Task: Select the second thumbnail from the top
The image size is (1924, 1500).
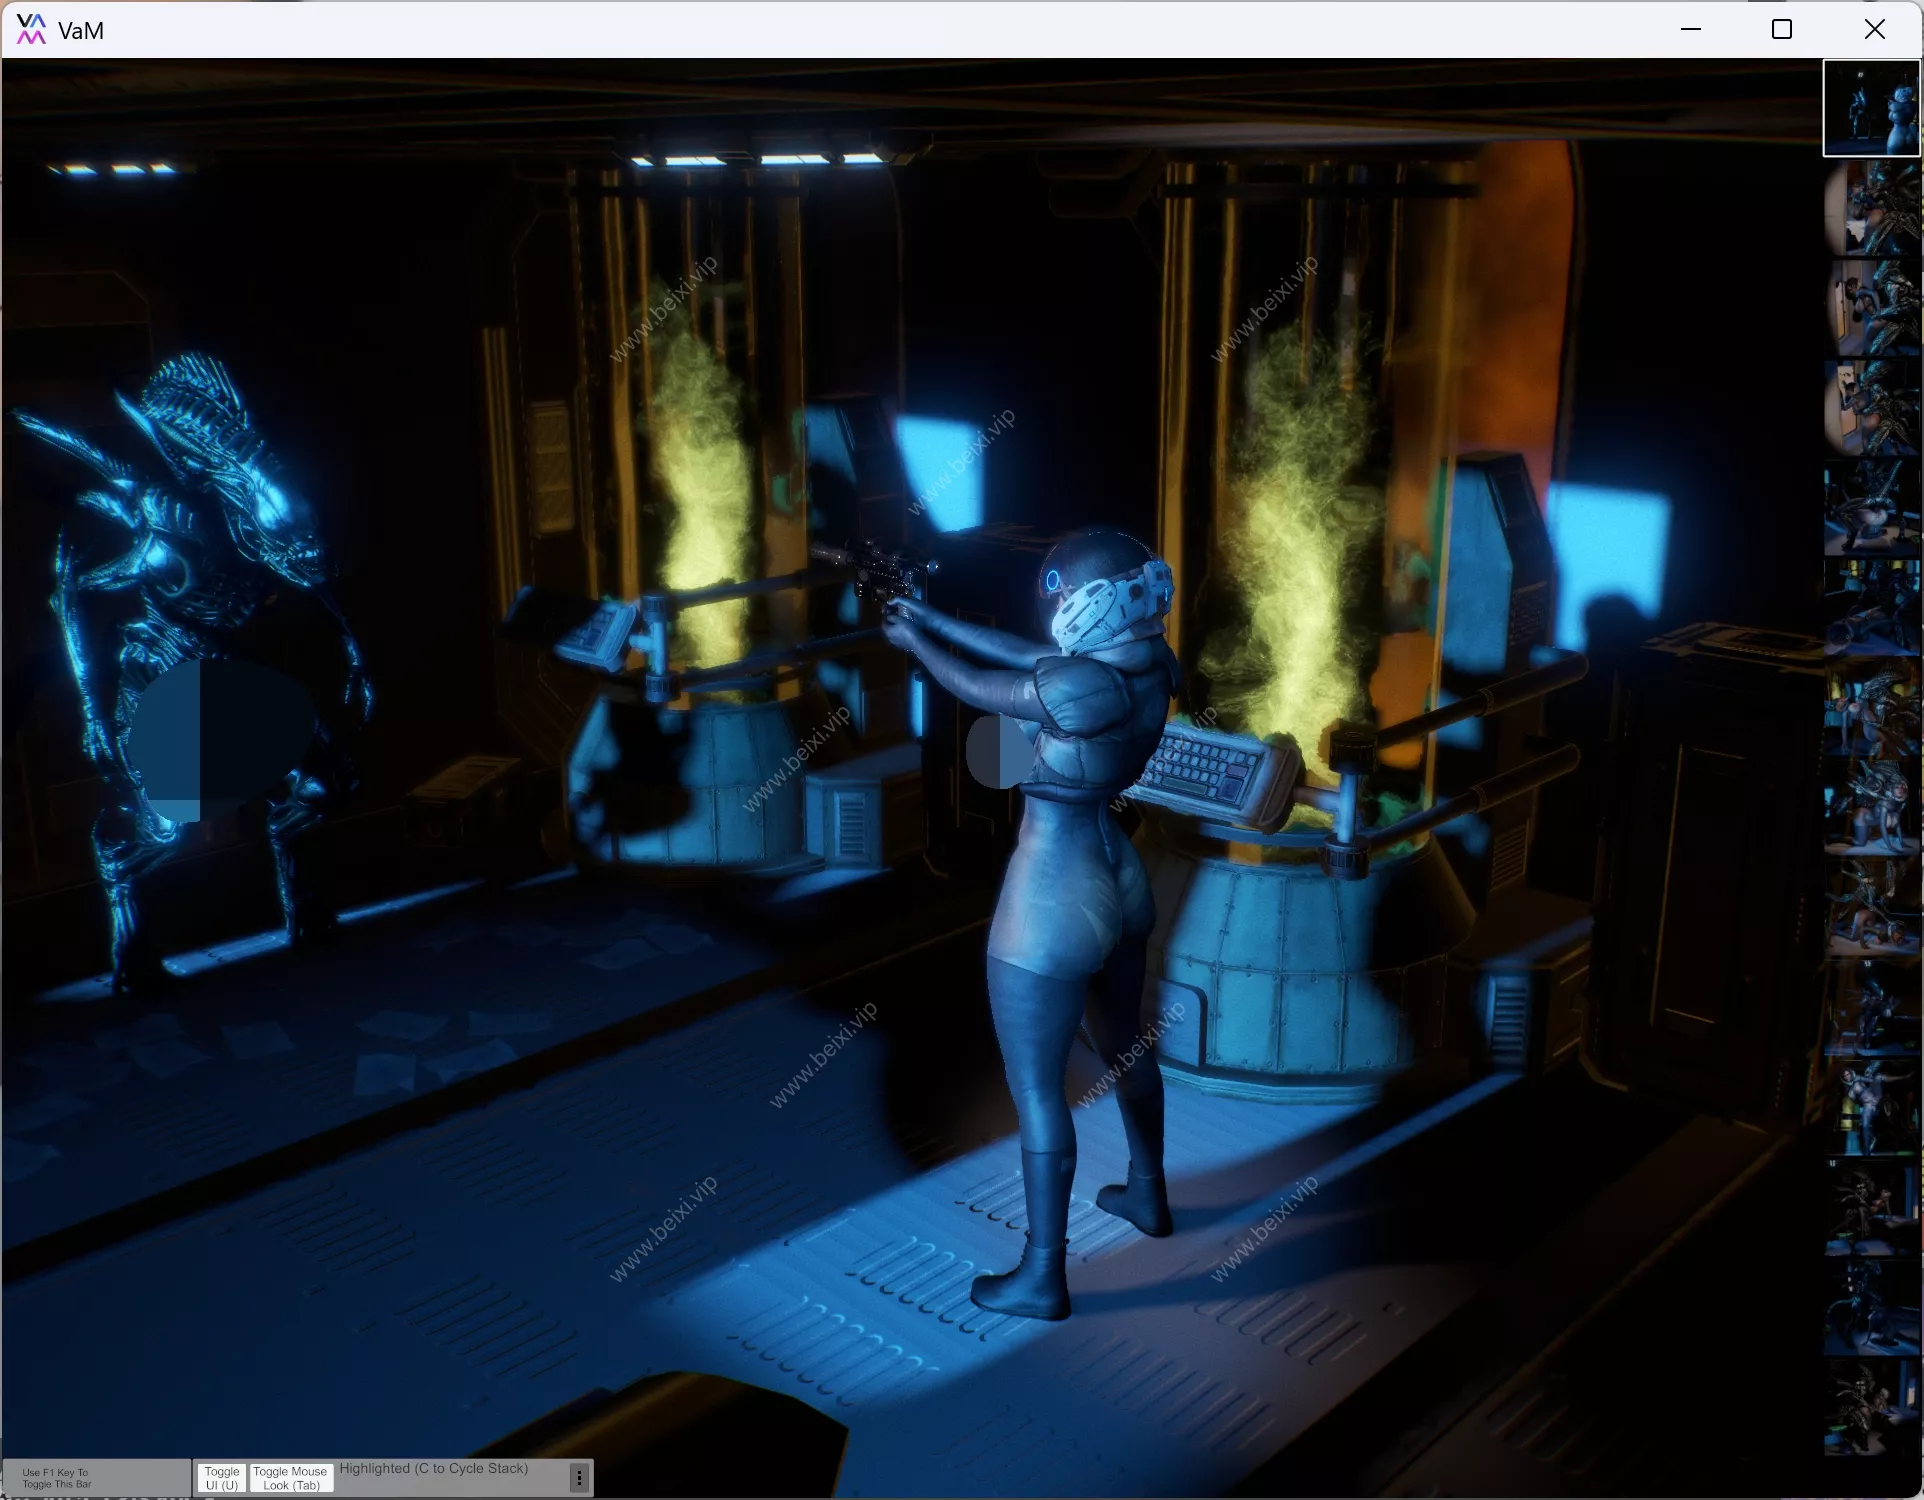Action: tap(1872, 208)
